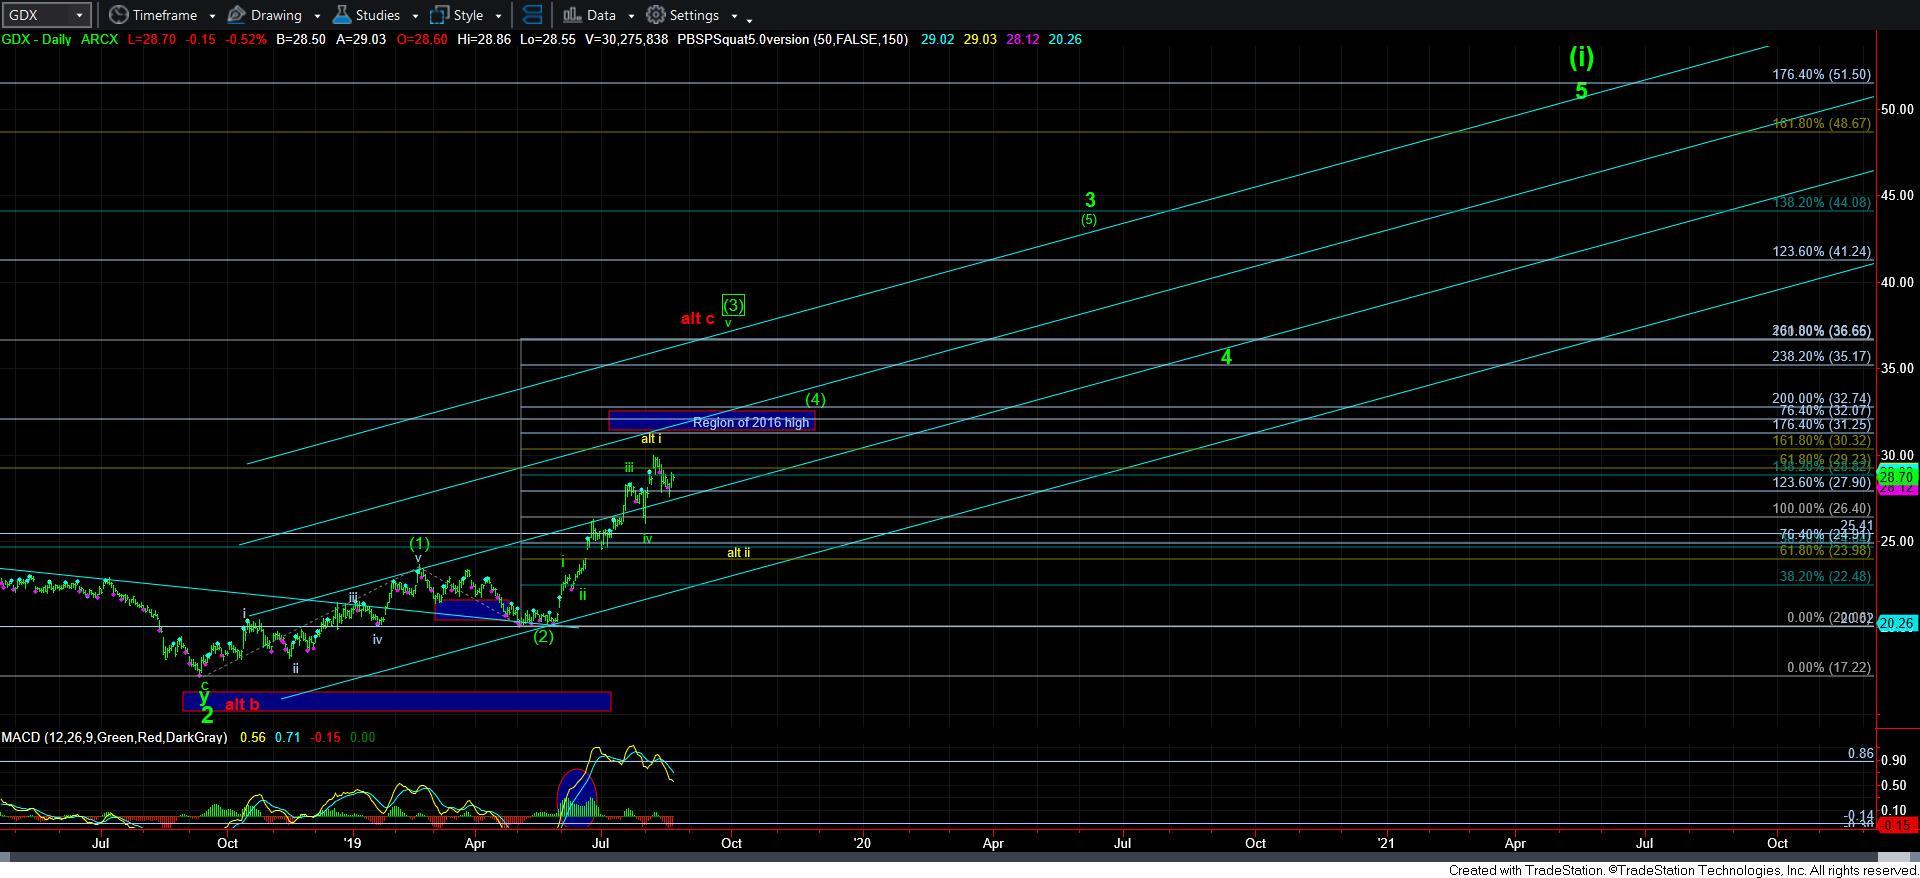The width and height of the screenshot is (1920, 878).
Task: Expand the Timeframe dropdown arrow
Action: (x=212, y=16)
